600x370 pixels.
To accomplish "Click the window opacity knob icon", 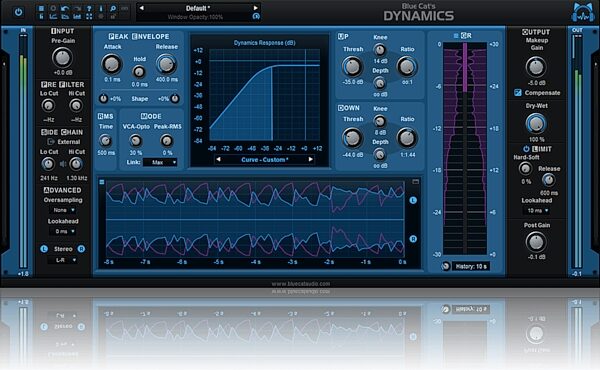I will (x=256, y=16).
